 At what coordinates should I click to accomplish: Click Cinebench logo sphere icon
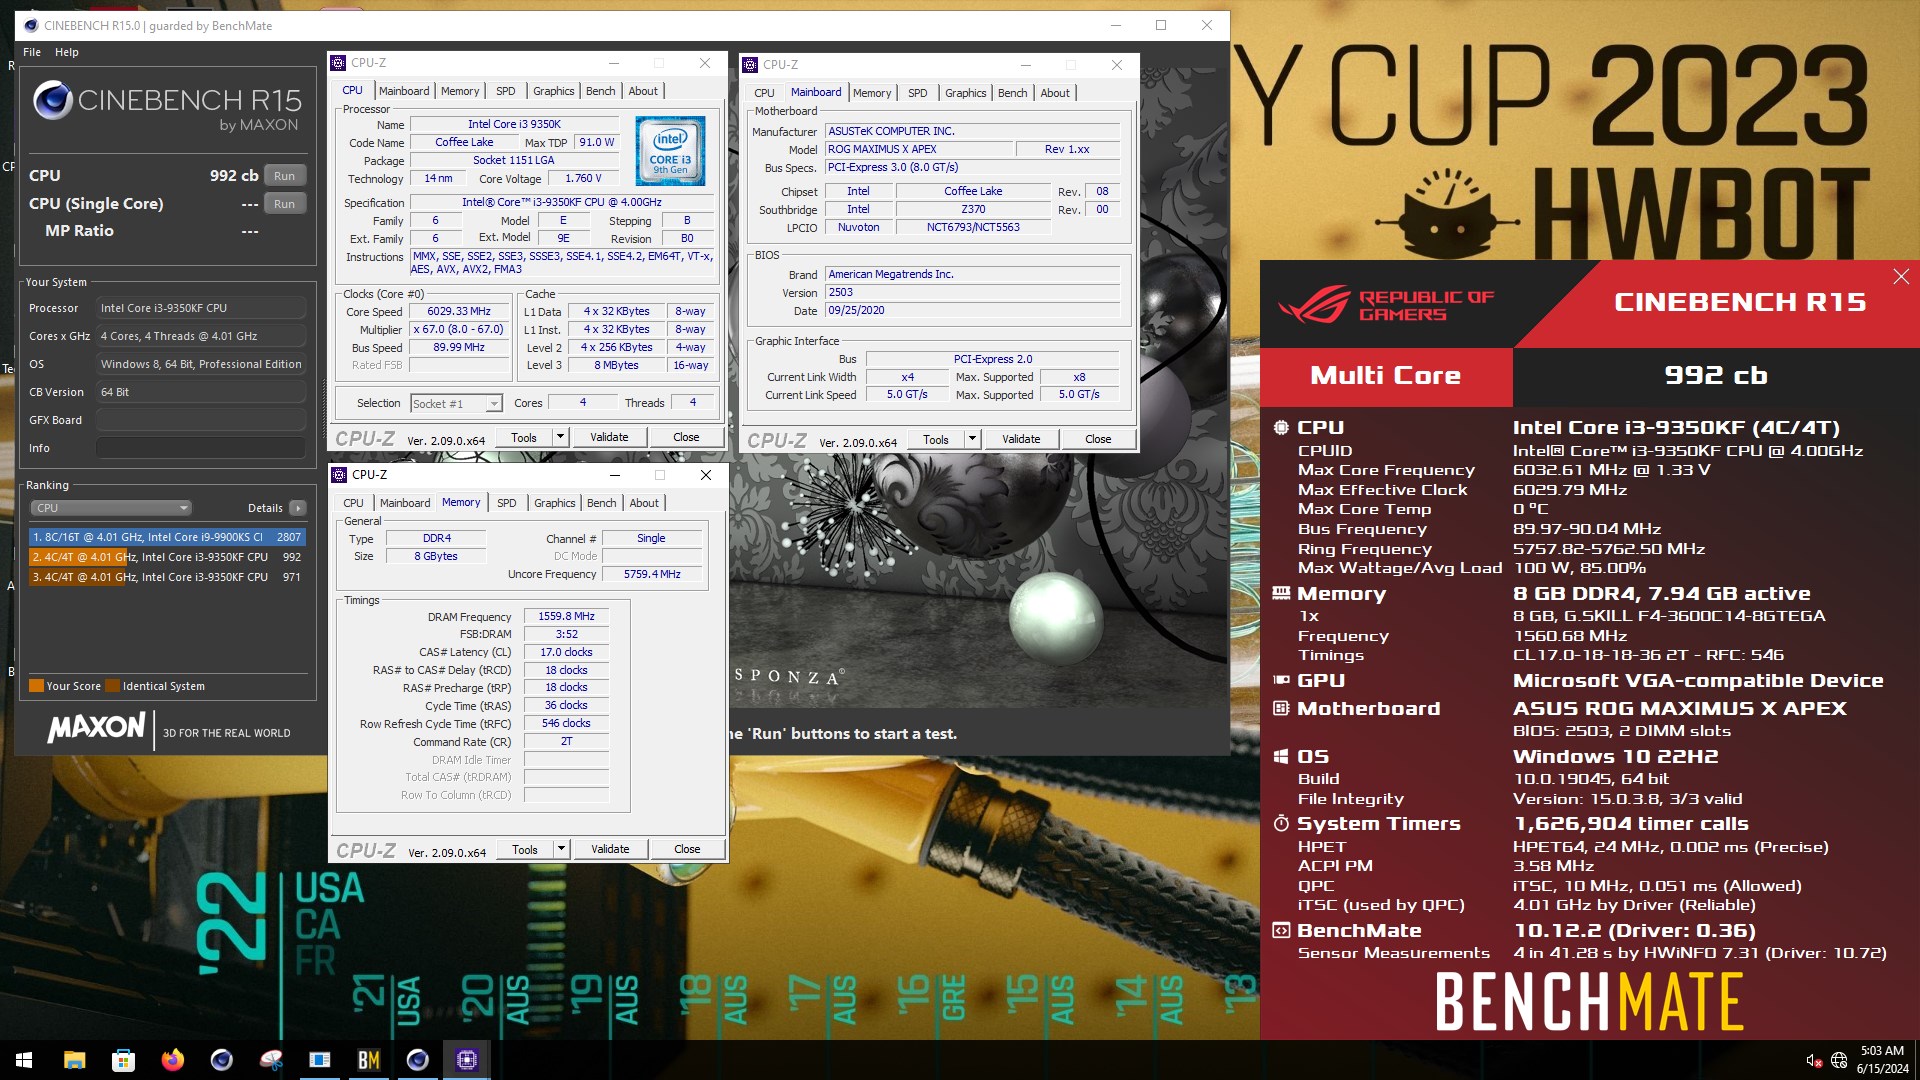(52, 100)
